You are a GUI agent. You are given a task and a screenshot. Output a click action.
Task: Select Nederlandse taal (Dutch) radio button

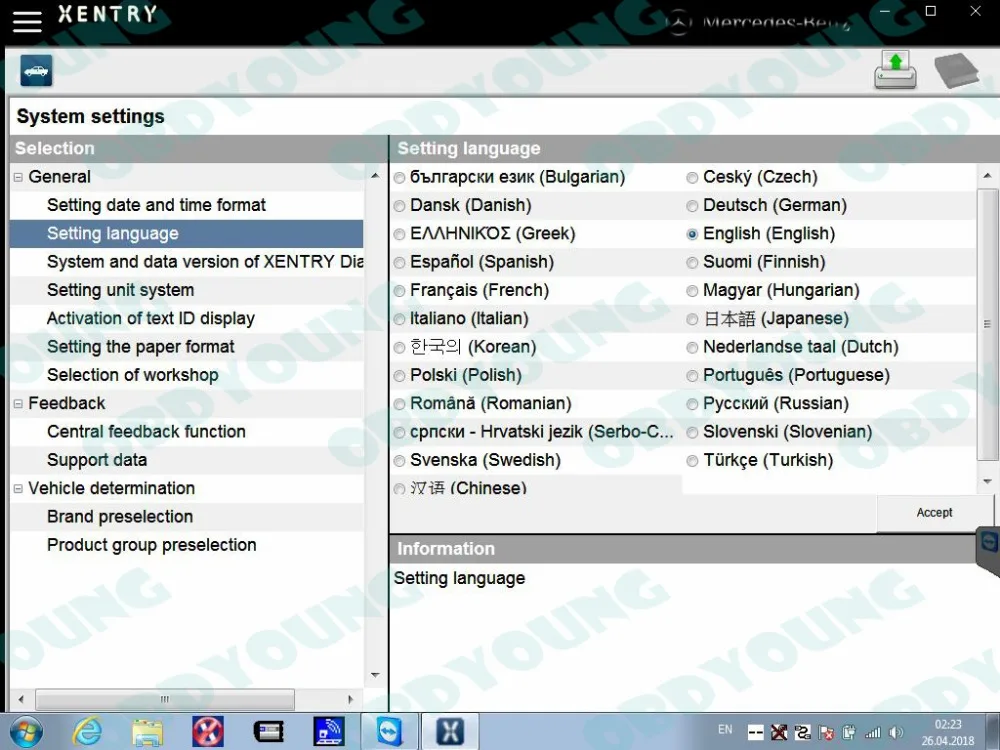(692, 348)
